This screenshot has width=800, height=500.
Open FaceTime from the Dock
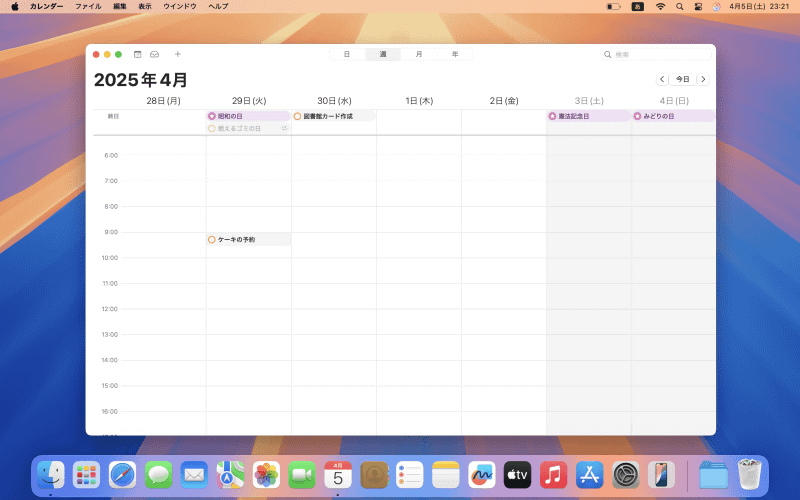click(x=302, y=475)
